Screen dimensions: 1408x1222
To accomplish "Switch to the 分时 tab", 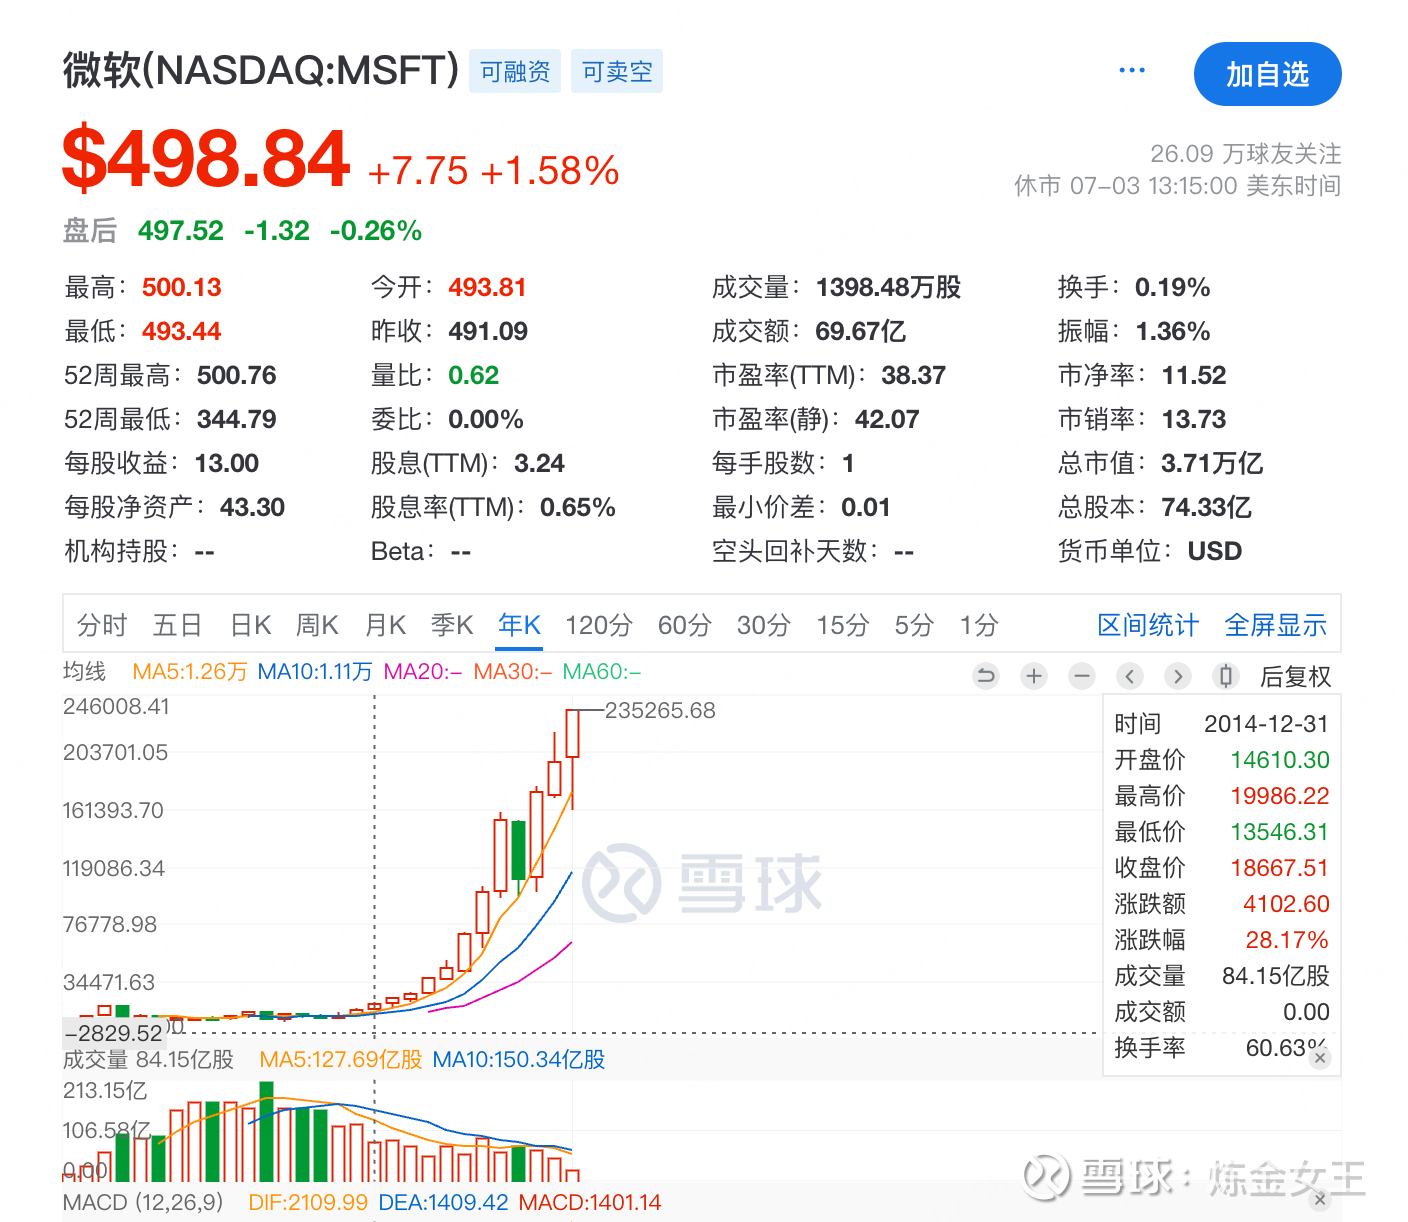I will tap(102, 626).
